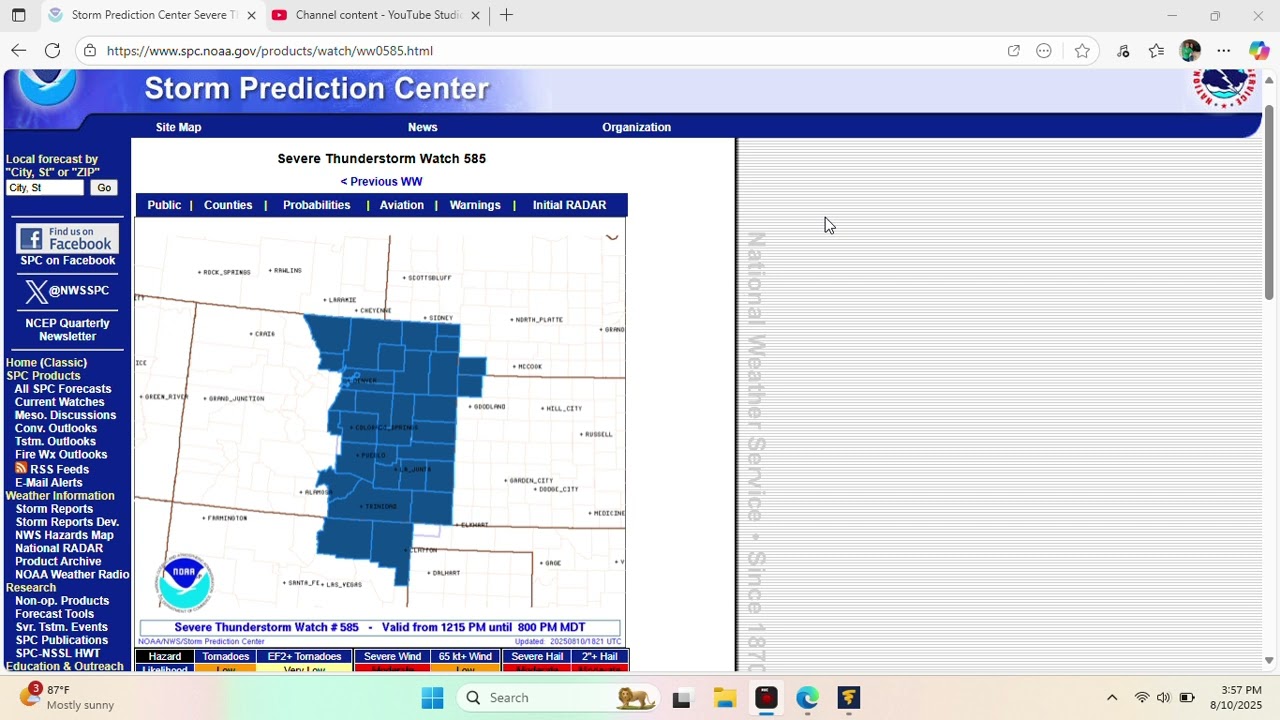The height and width of the screenshot is (720, 1280).
Task: Open National RADAR sidebar link
Action: 59,548
